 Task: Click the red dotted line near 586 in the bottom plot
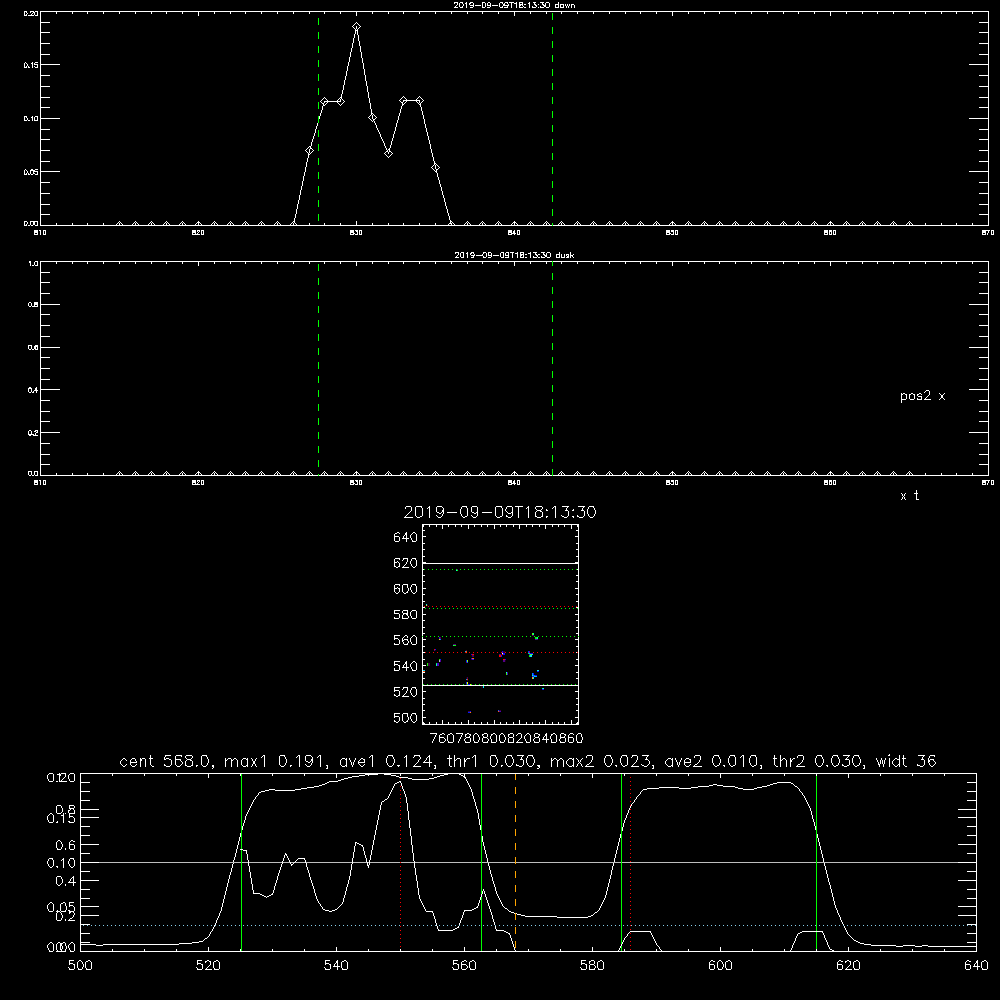(x=630, y=862)
